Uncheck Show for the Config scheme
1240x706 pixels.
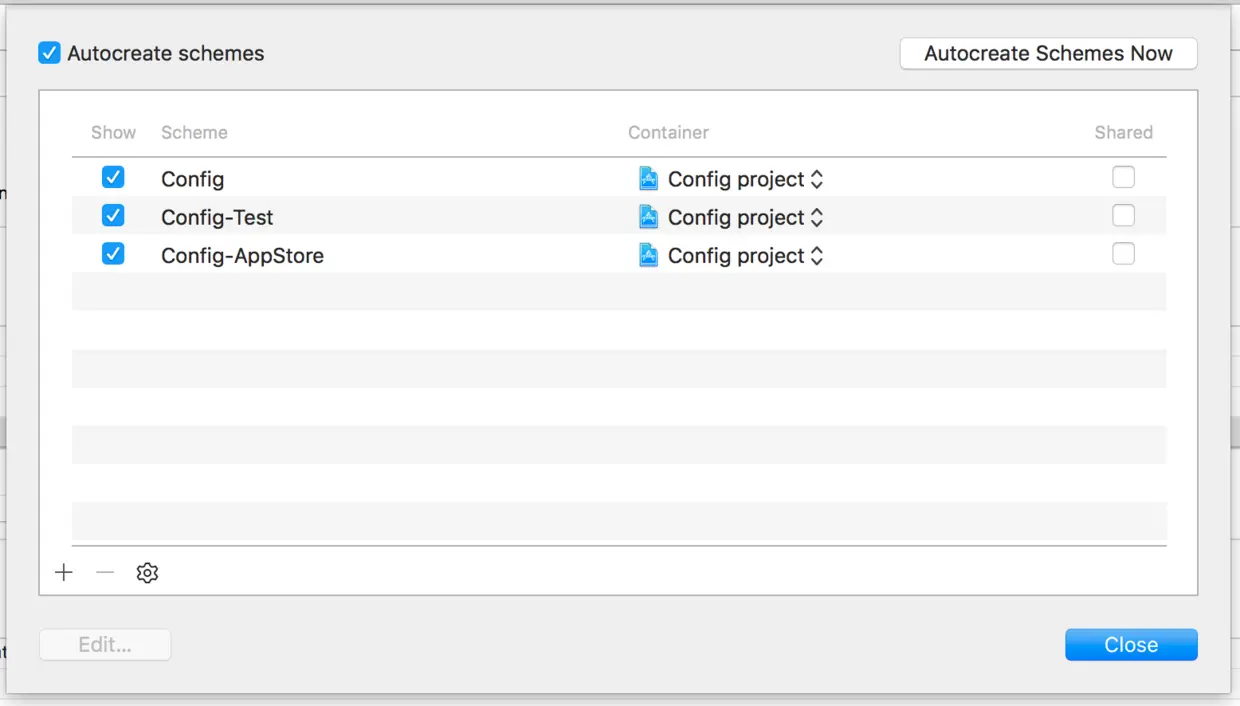[113, 178]
